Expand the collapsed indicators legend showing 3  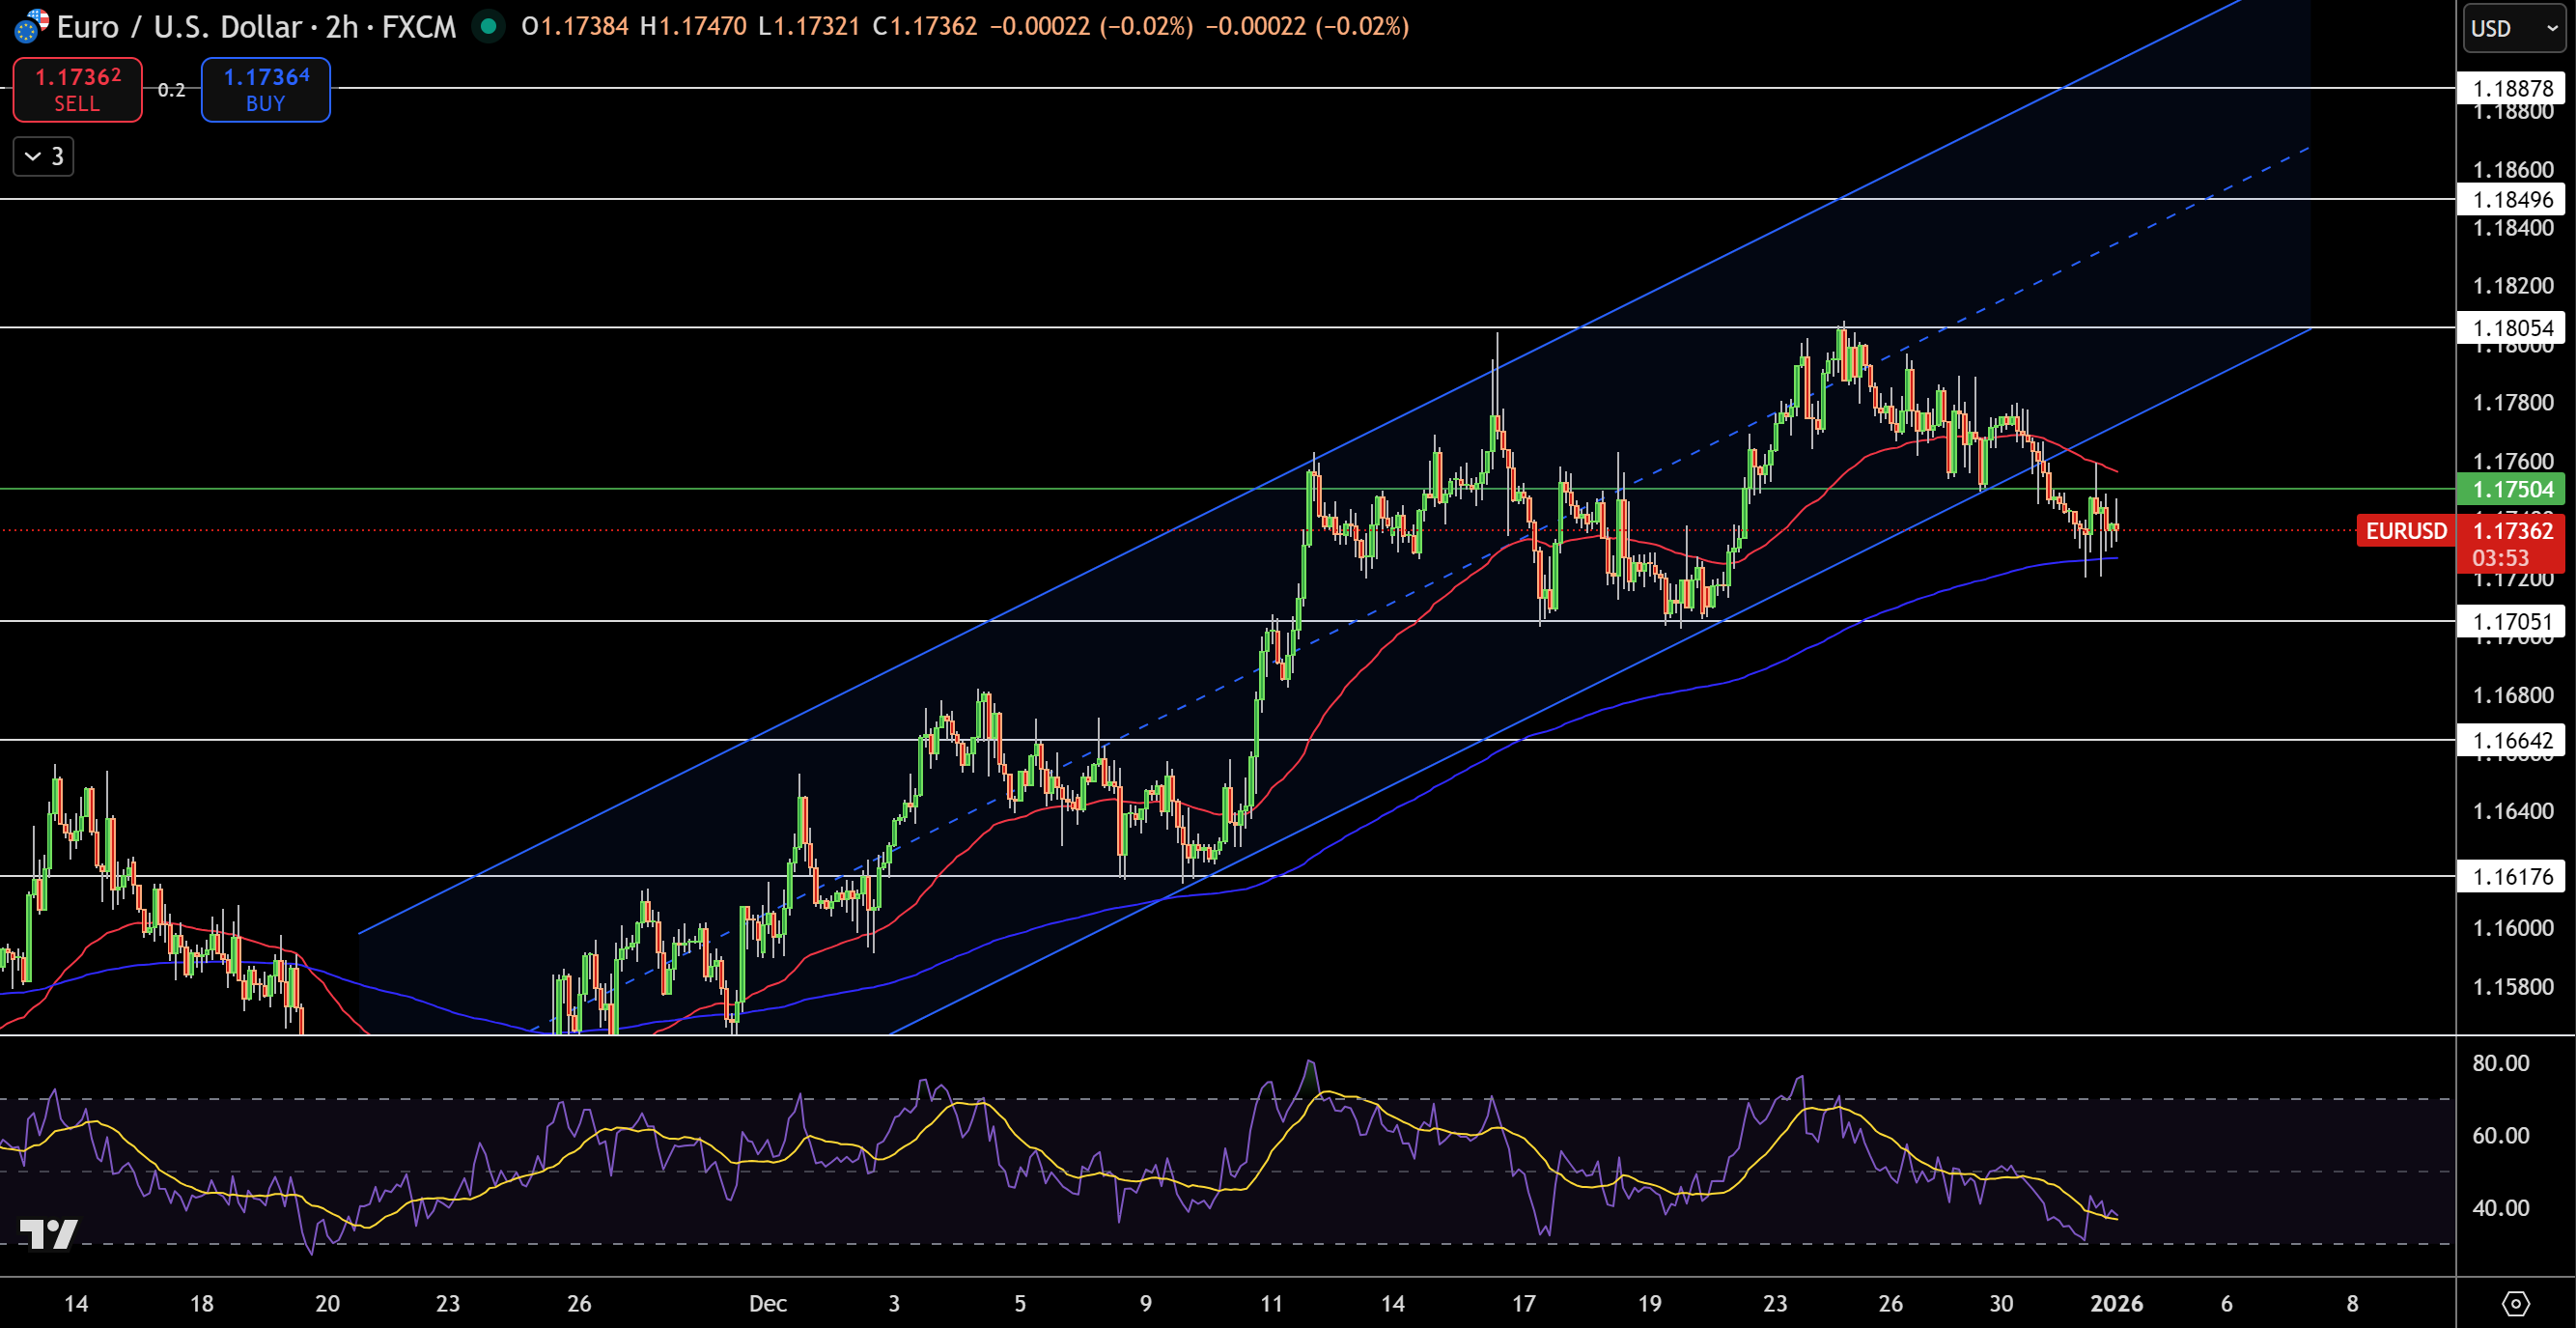click(43, 157)
